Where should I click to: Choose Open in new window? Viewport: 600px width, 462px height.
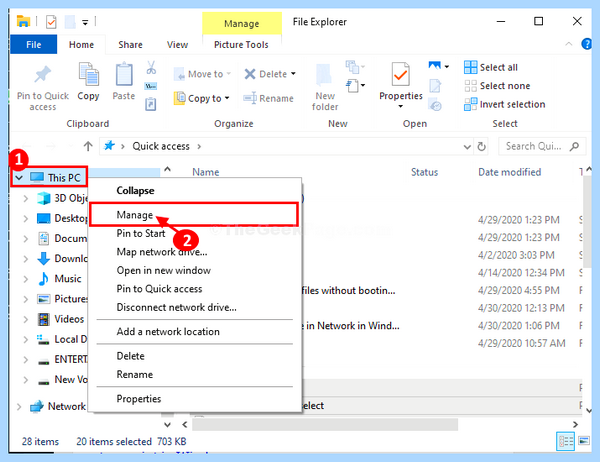click(x=193, y=270)
